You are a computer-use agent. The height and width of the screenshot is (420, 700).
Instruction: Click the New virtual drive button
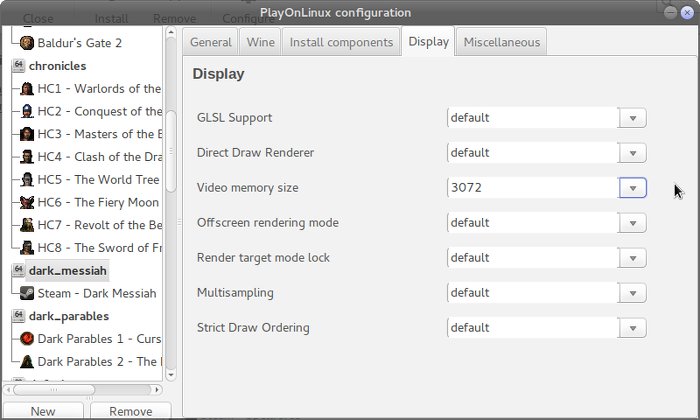pyautogui.click(x=43, y=411)
